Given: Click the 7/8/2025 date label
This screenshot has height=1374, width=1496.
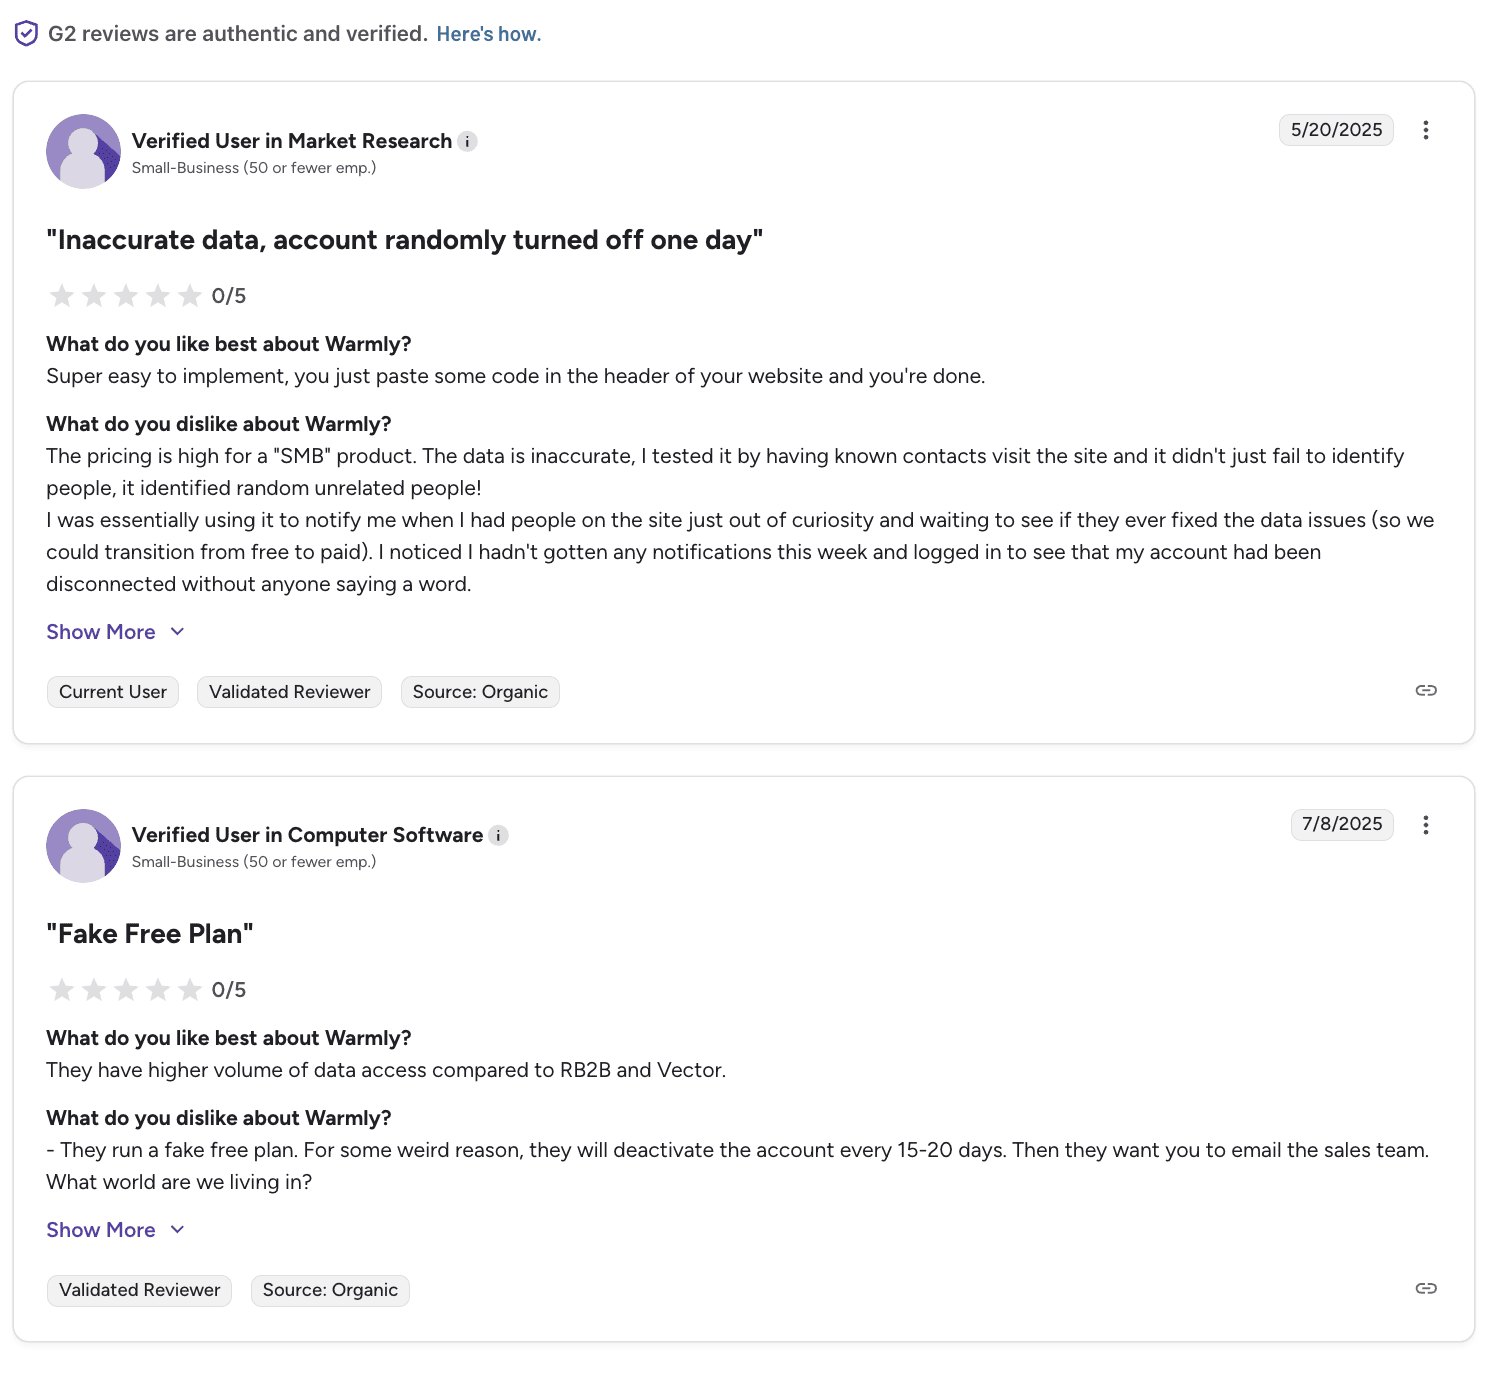Looking at the screenshot, I should point(1341,824).
